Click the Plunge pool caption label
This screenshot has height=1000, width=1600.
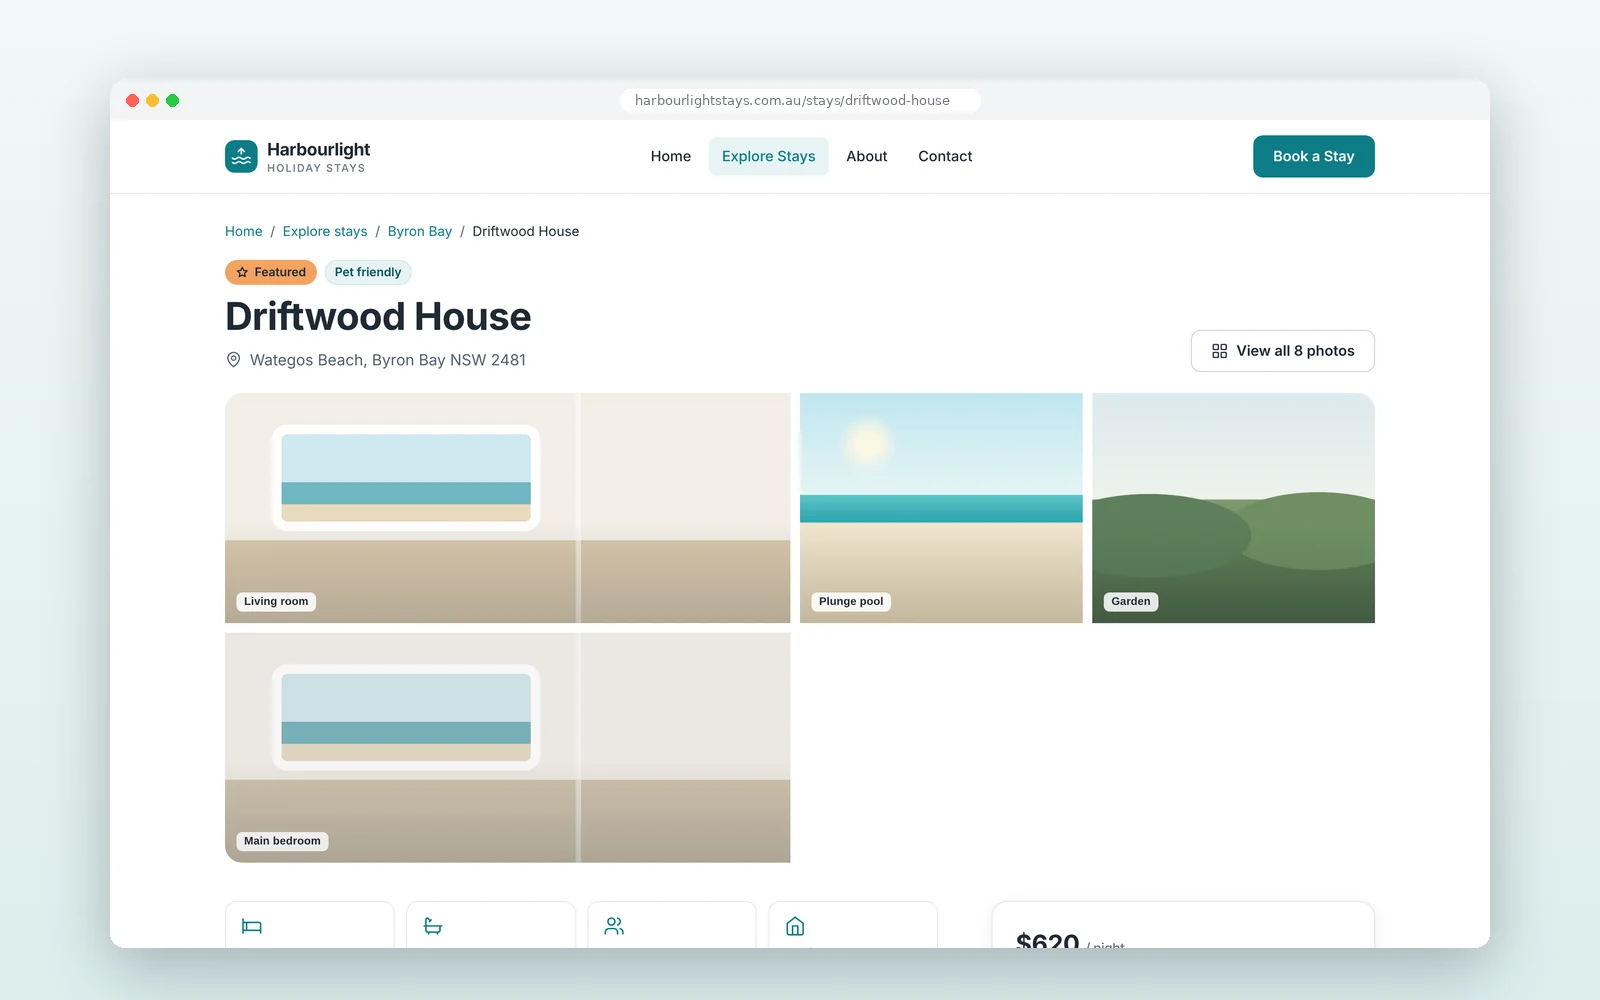click(x=851, y=601)
